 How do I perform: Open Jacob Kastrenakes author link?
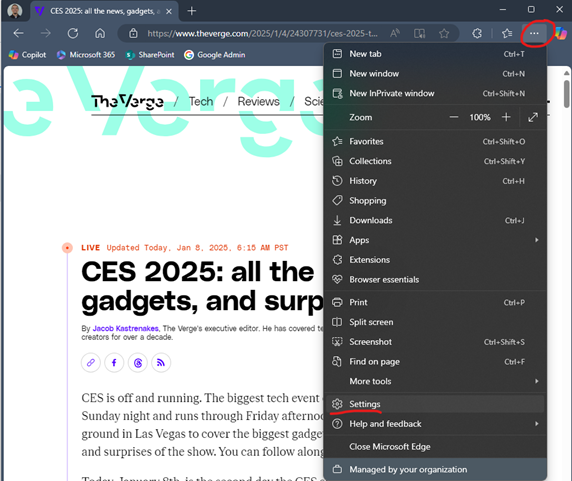[125, 328]
